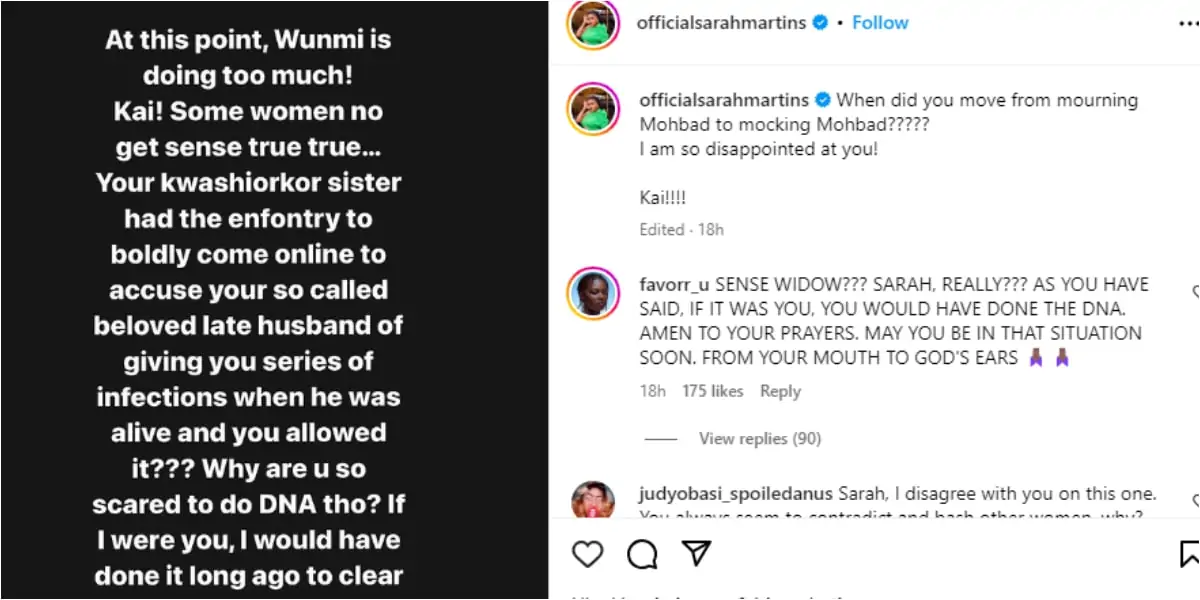Like judyobasi_spoiledanus's comment with heart
Screen dimensions: 1200x600
click(1196, 498)
